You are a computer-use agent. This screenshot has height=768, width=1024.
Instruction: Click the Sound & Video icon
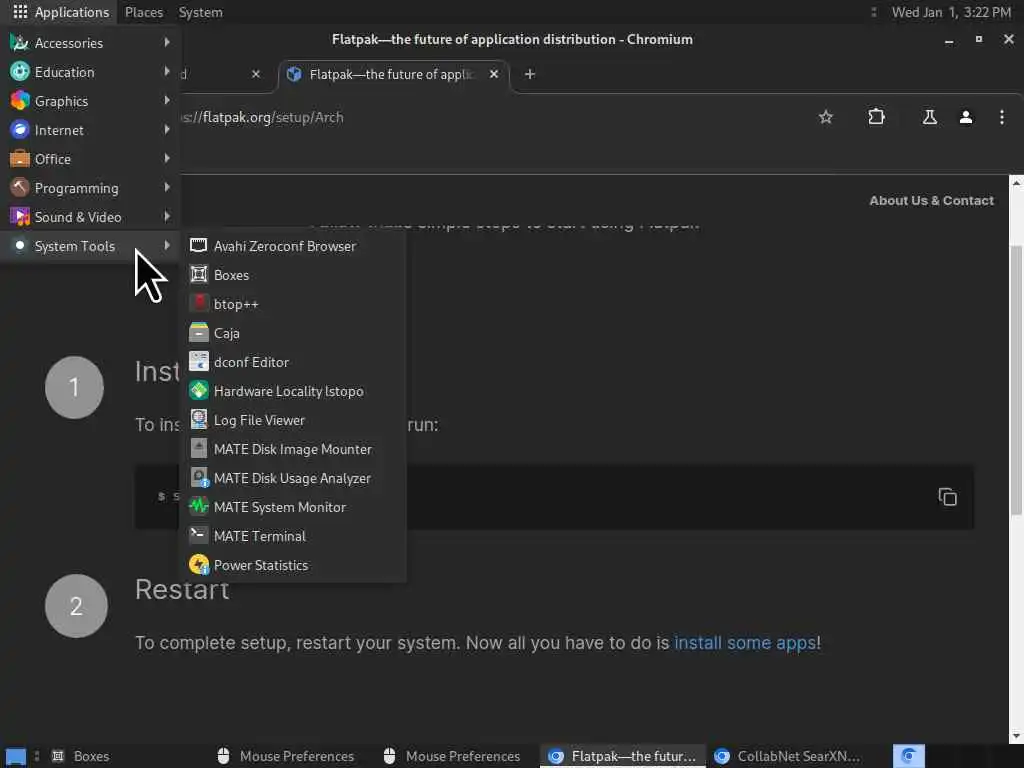tap(20, 216)
